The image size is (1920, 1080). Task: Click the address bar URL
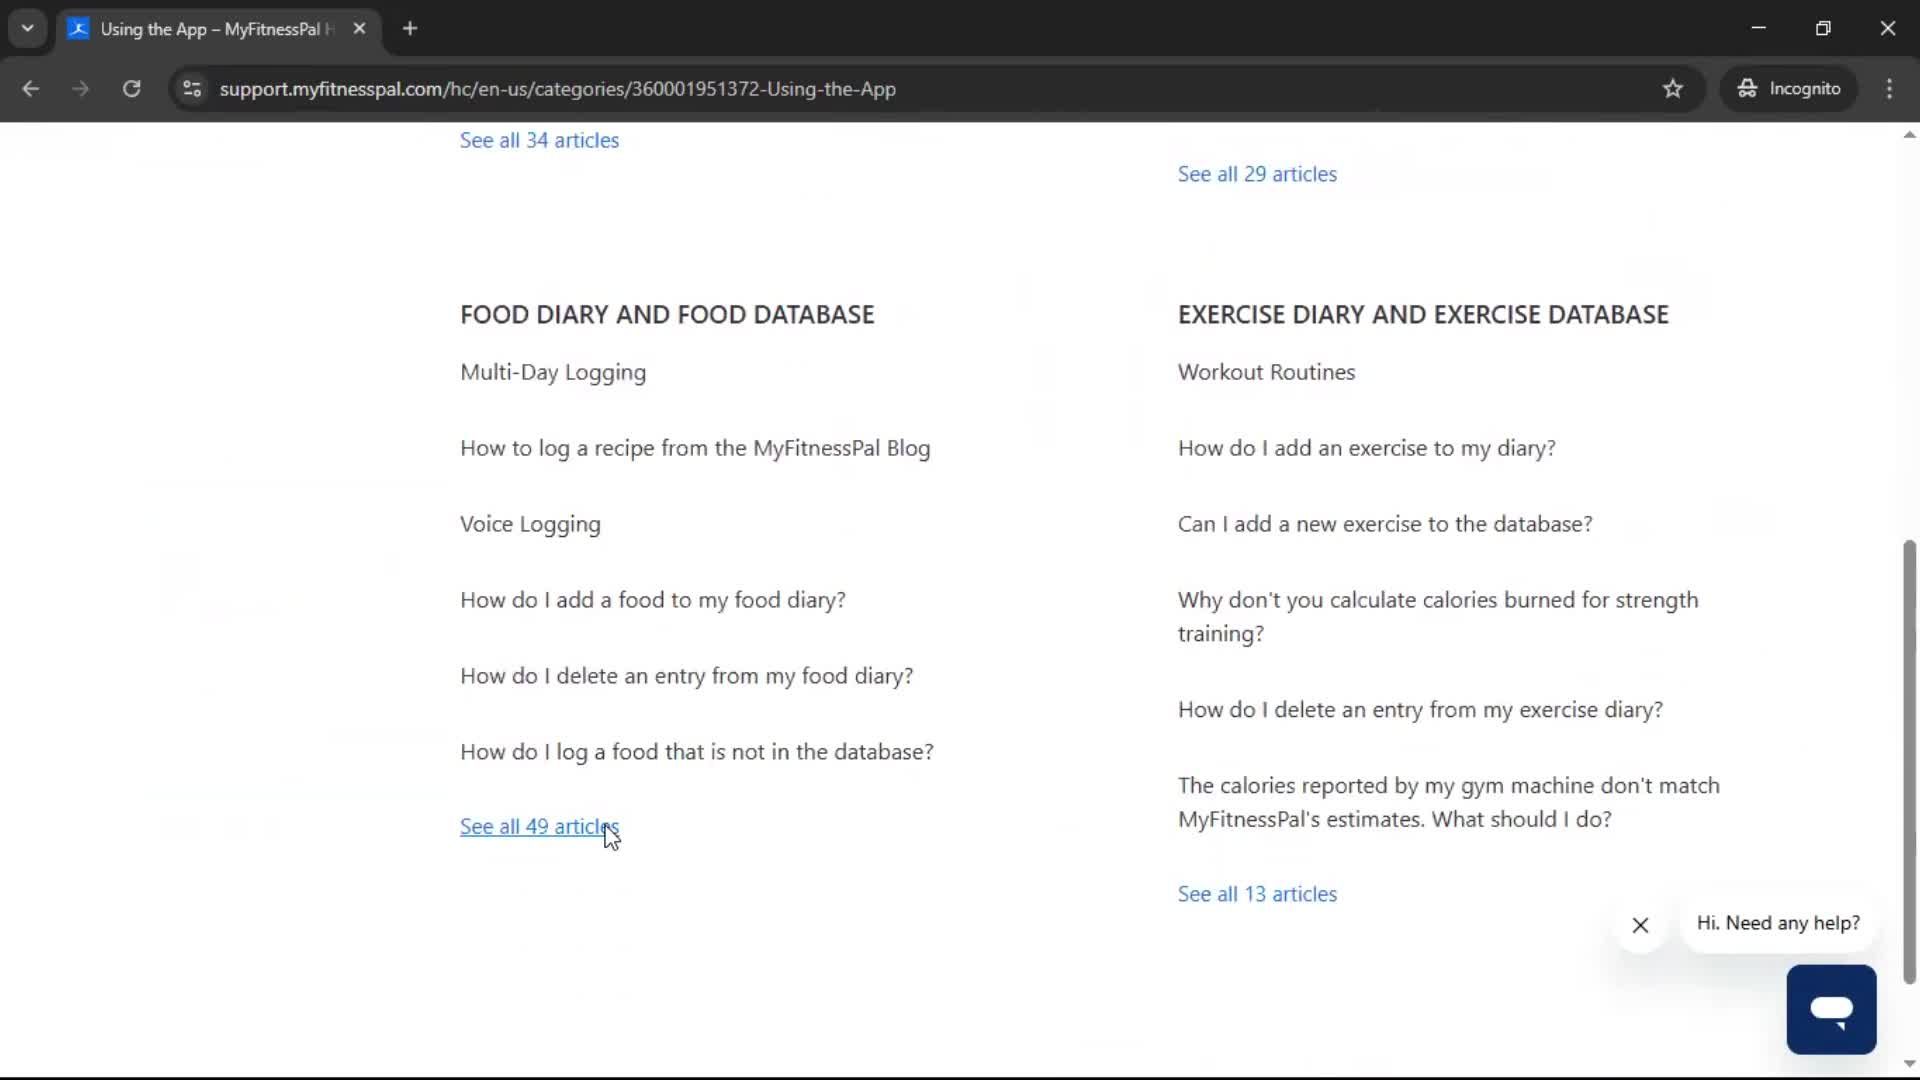[x=557, y=89]
